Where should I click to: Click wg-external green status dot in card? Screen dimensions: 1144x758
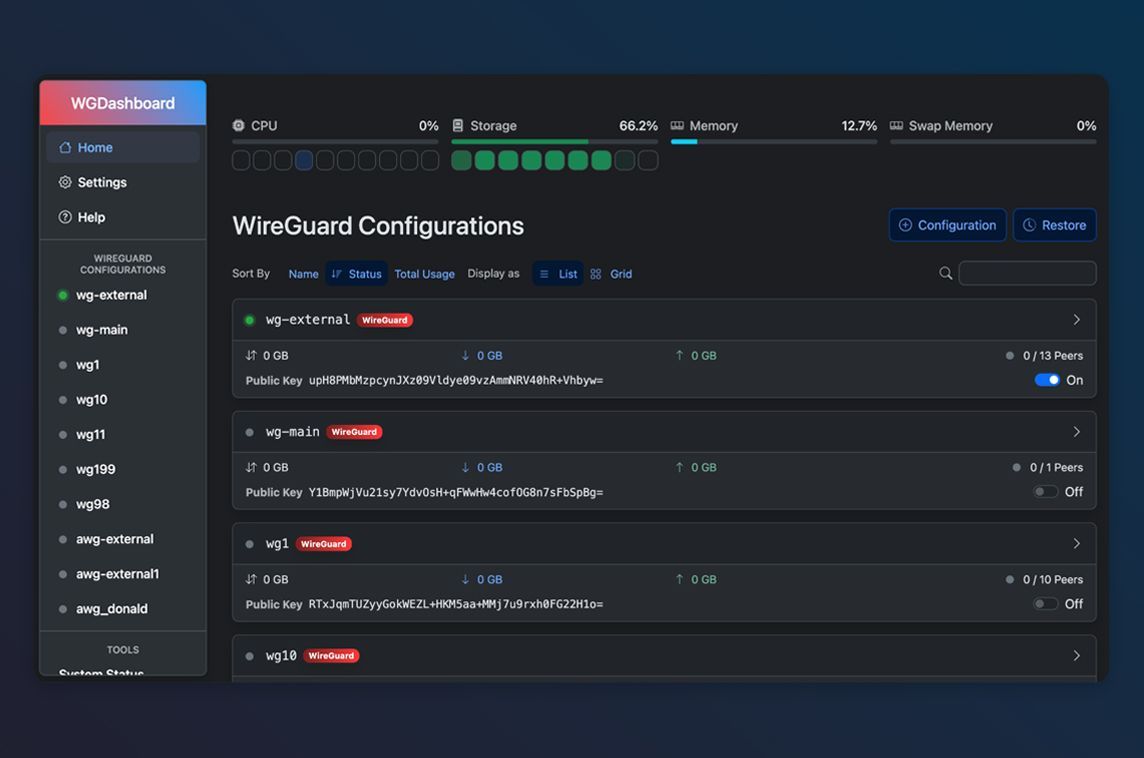(x=250, y=320)
